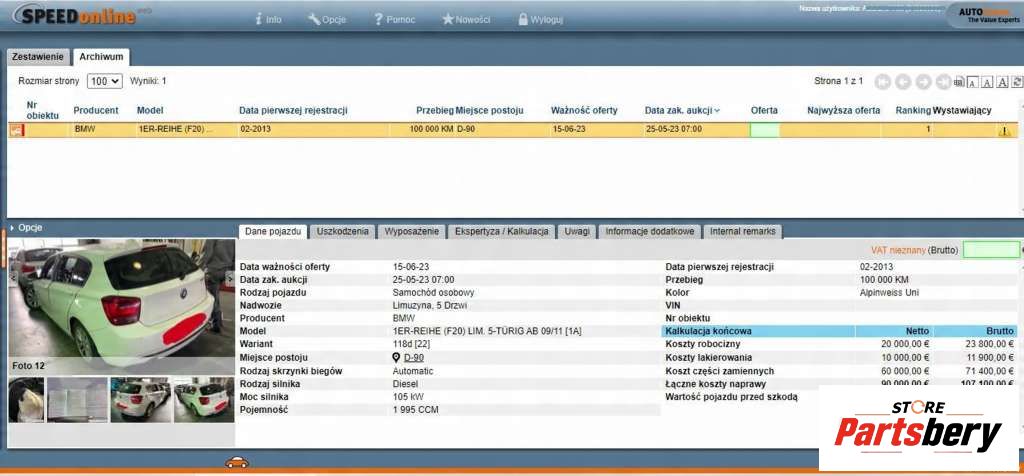Go to first results page
The height and width of the screenshot is (476, 1024).
883,82
